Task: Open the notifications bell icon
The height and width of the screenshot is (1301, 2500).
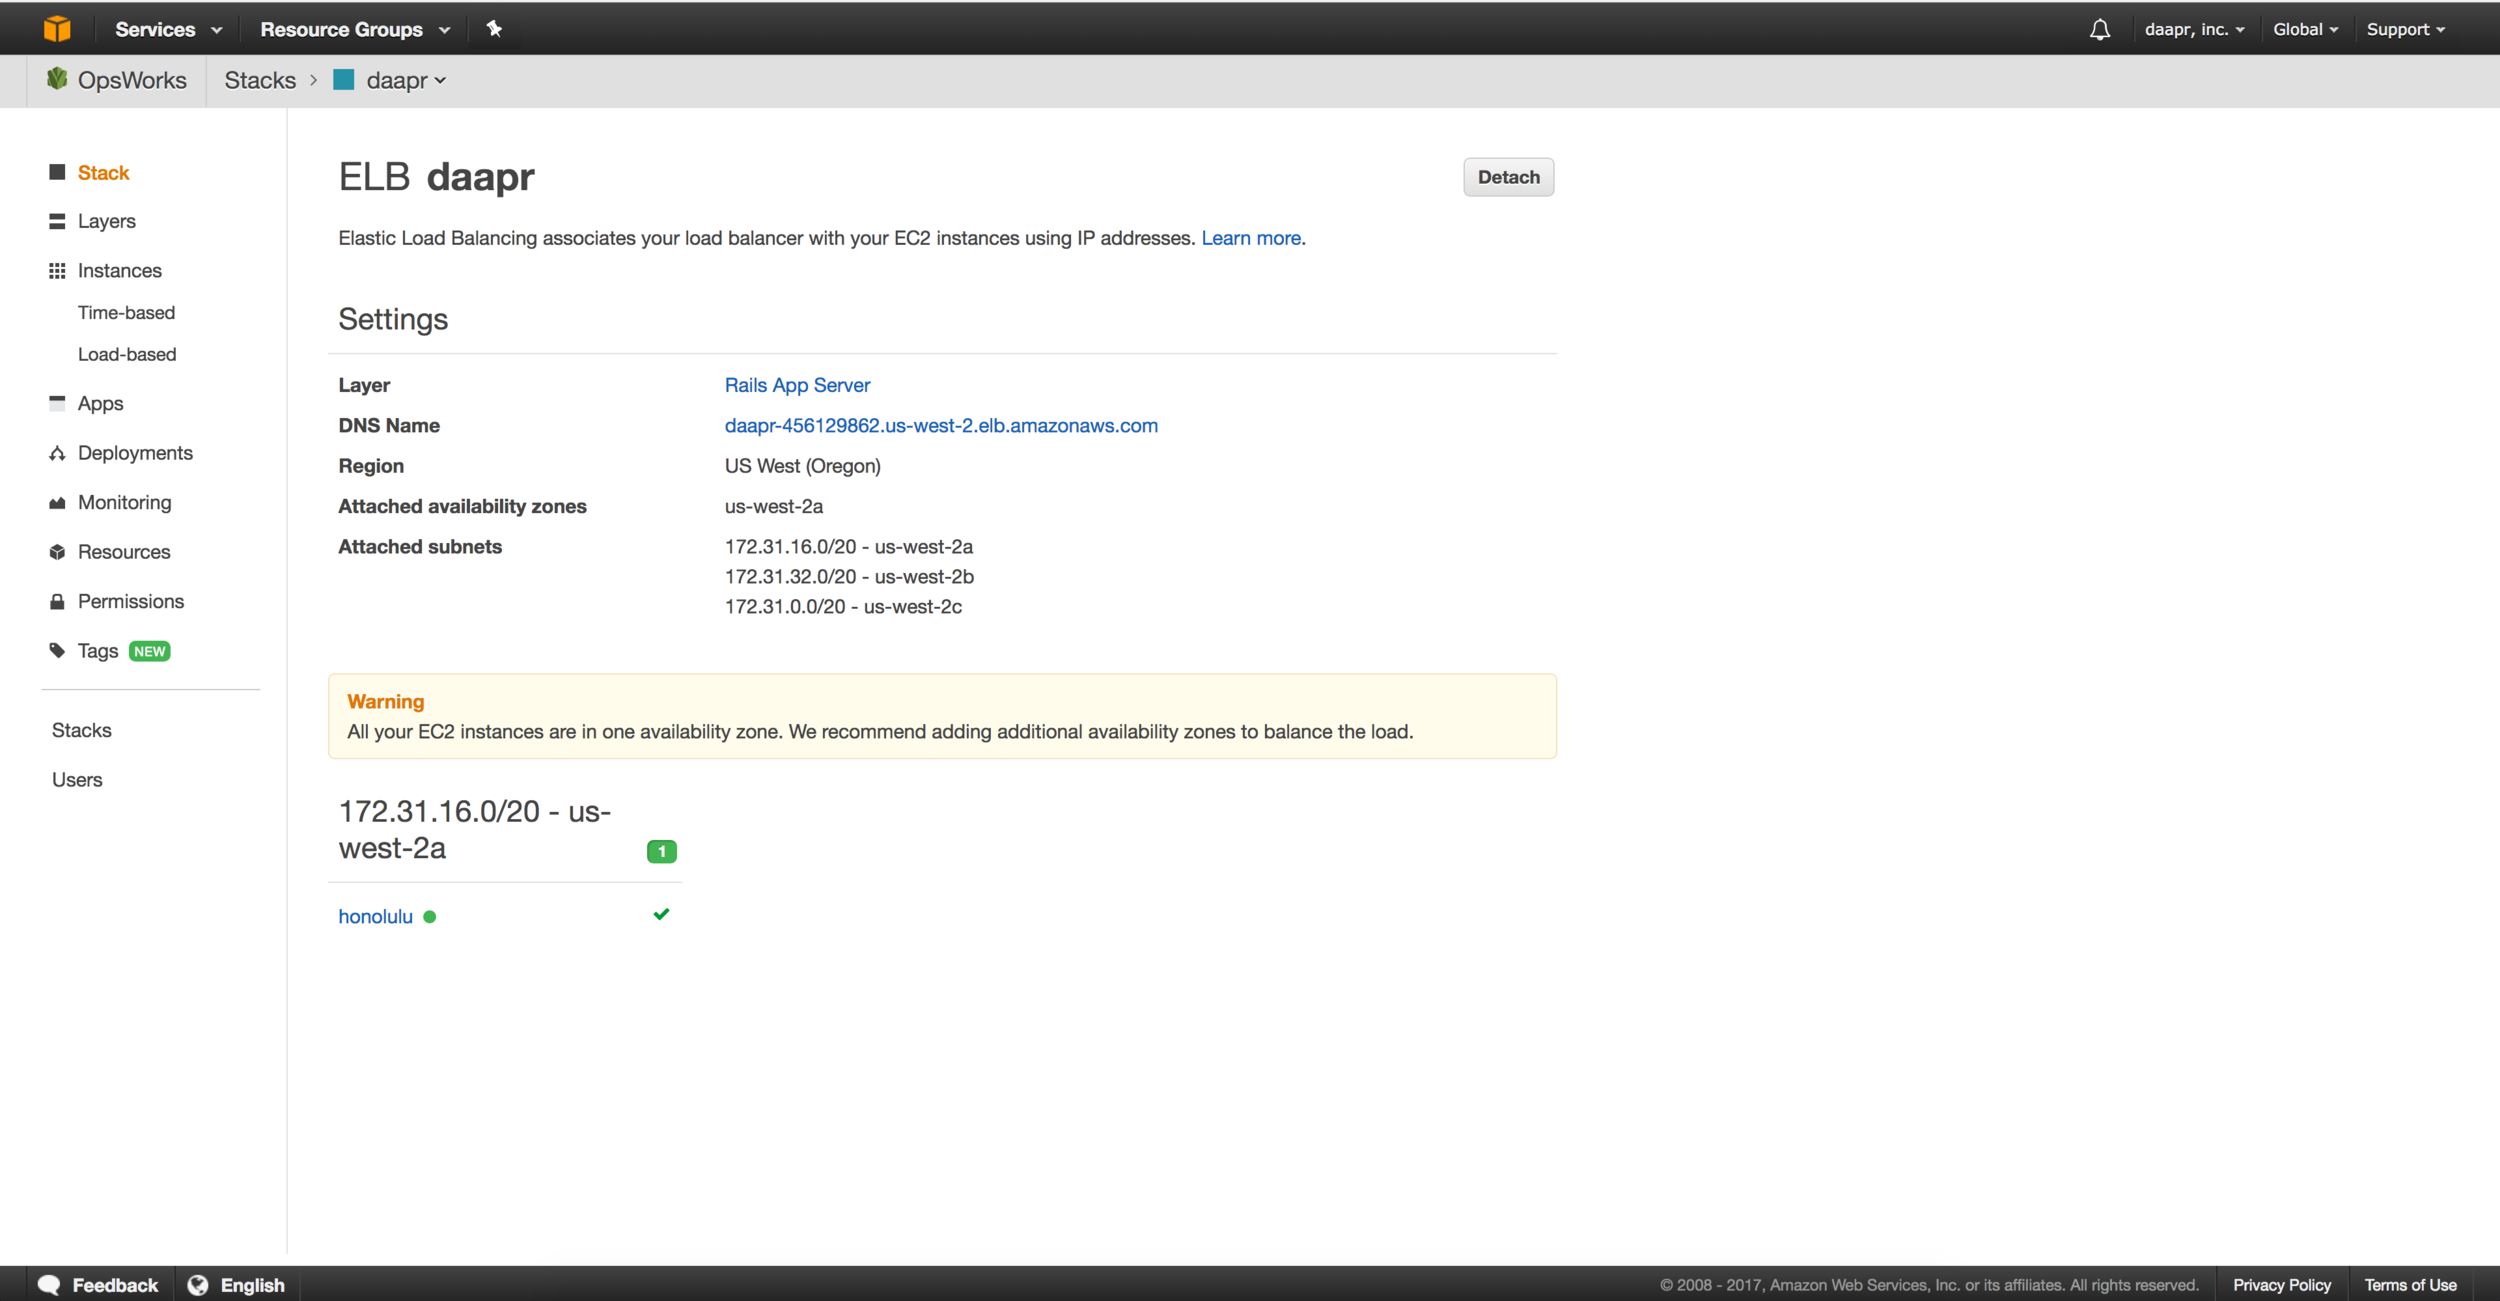Action: click(x=2100, y=30)
